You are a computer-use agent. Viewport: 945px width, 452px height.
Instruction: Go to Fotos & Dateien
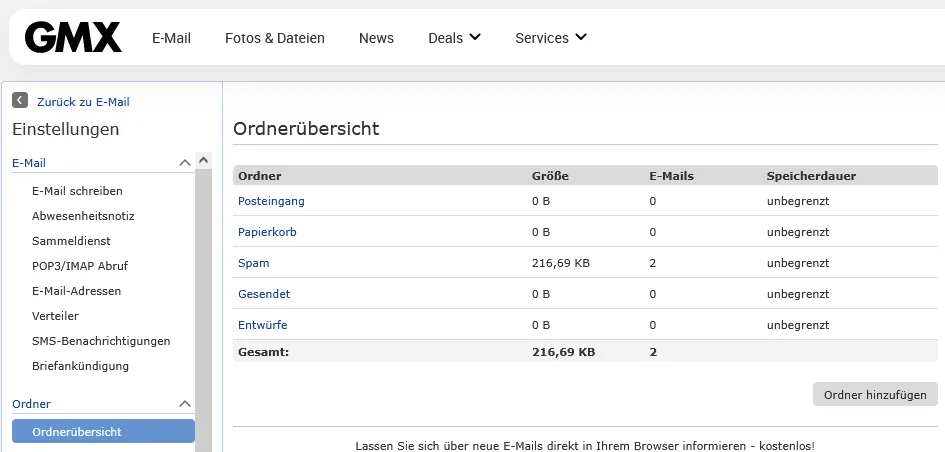(x=275, y=38)
